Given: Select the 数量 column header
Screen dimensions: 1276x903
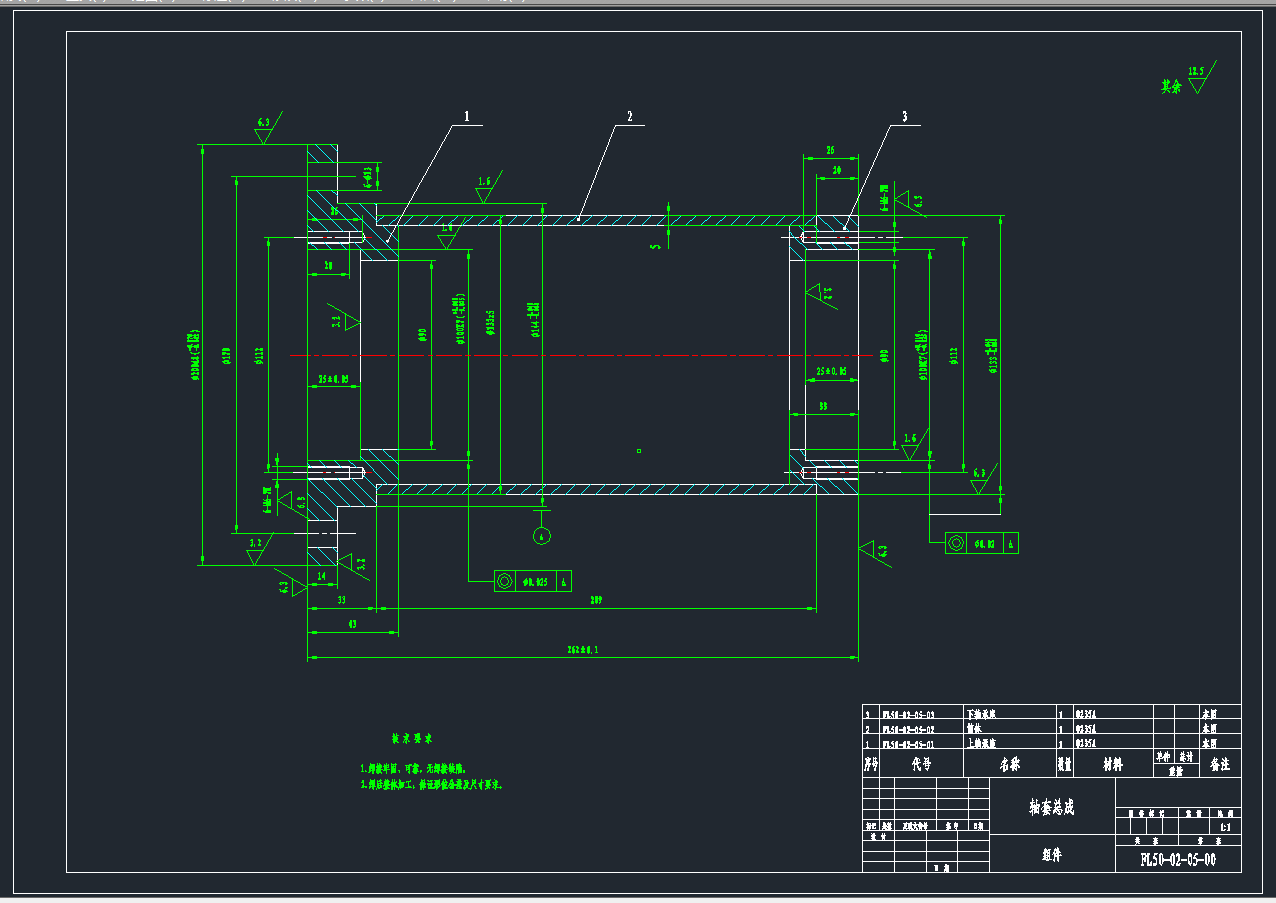Looking at the screenshot, I should click(1065, 764).
